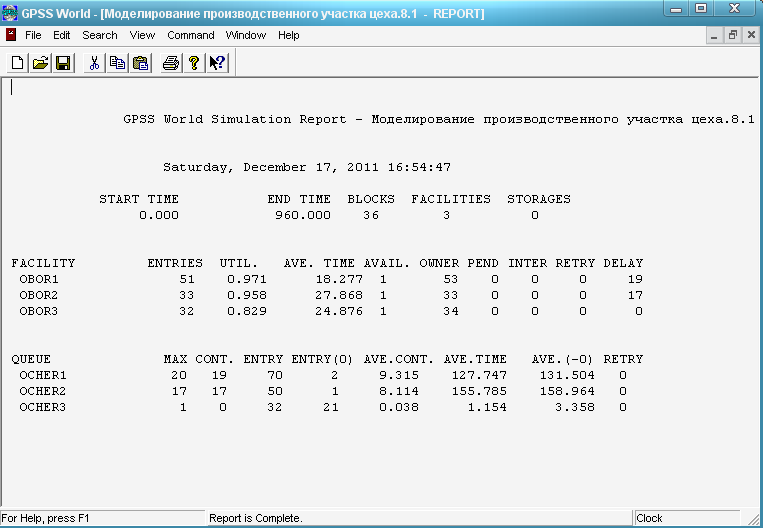
Task: Click the Copy toolbar icon
Action: [117, 63]
